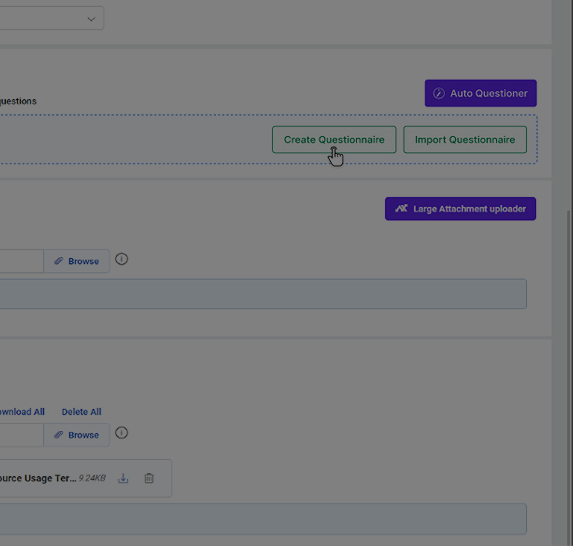Download the Usage Terms file via the arrow icon
Screen dimensions: 573x546
coord(123,478)
